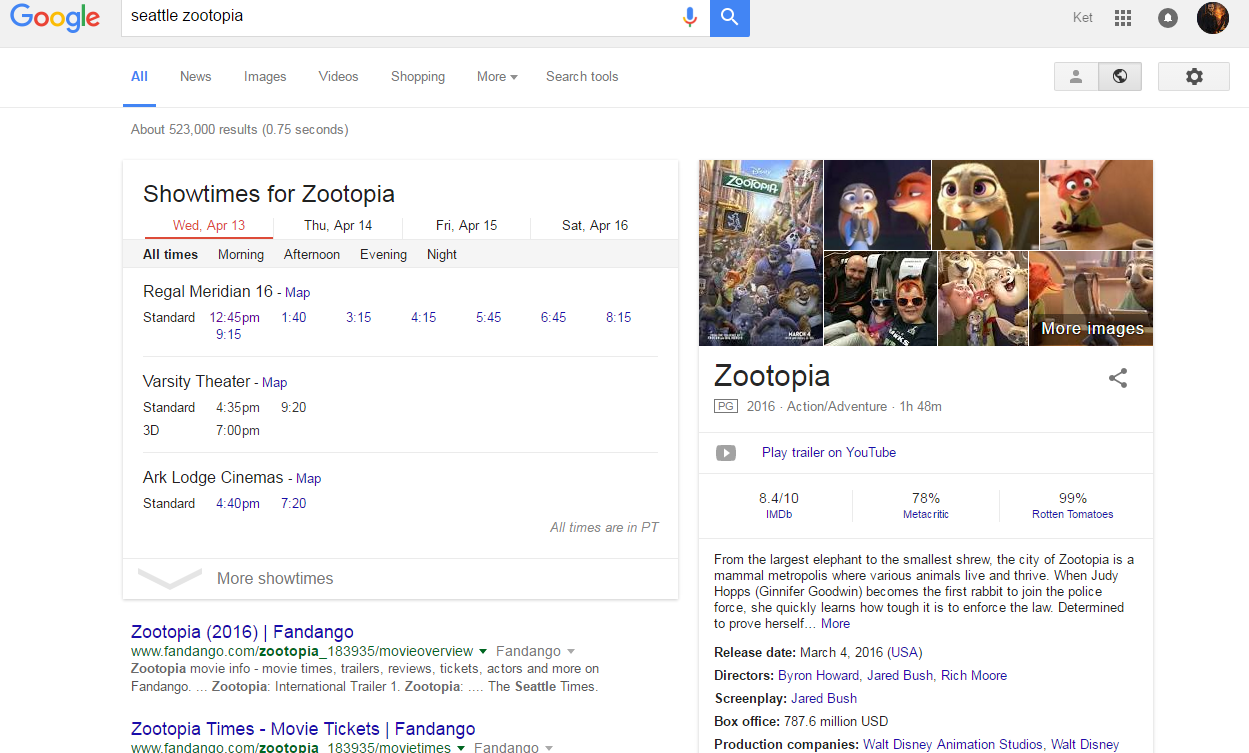The image size is (1249, 753).
Task: Open Fandango source dropdown in first result
Action: [x=535, y=651]
